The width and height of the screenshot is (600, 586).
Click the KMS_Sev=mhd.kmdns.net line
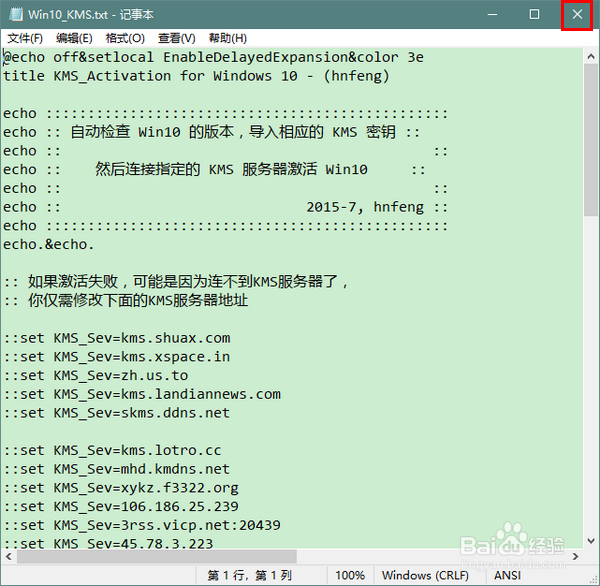point(117,469)
